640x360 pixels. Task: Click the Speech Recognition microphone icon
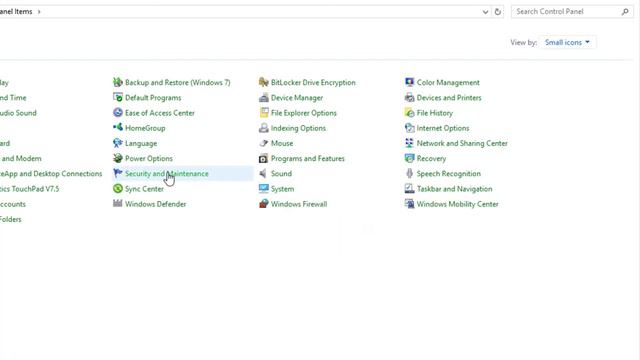click(409, 173)
